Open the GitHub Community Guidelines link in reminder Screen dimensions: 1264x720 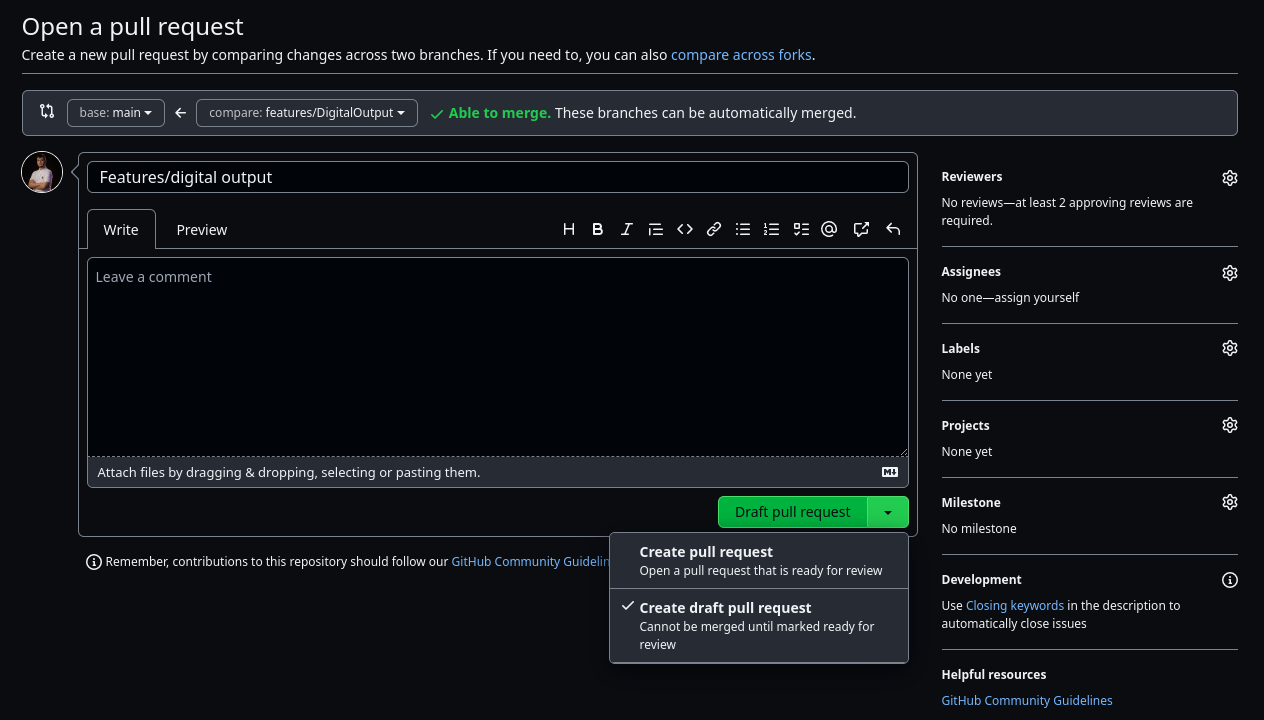click(531, 562)
